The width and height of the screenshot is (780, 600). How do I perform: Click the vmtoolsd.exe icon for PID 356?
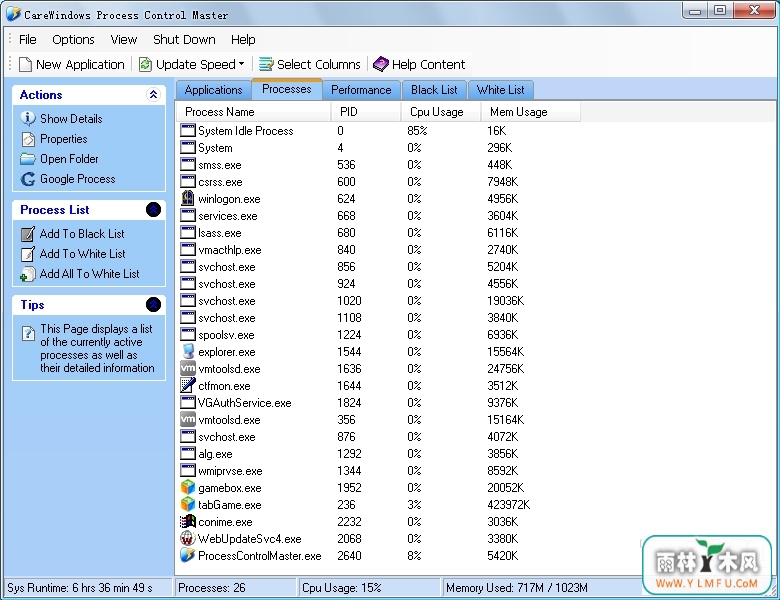coord(188,419)
